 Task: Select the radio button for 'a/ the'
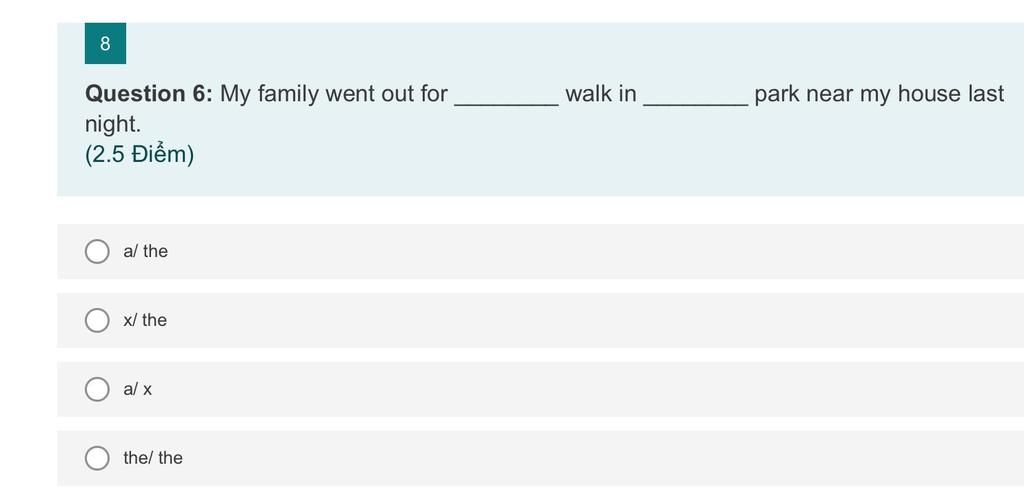point(97,251)
